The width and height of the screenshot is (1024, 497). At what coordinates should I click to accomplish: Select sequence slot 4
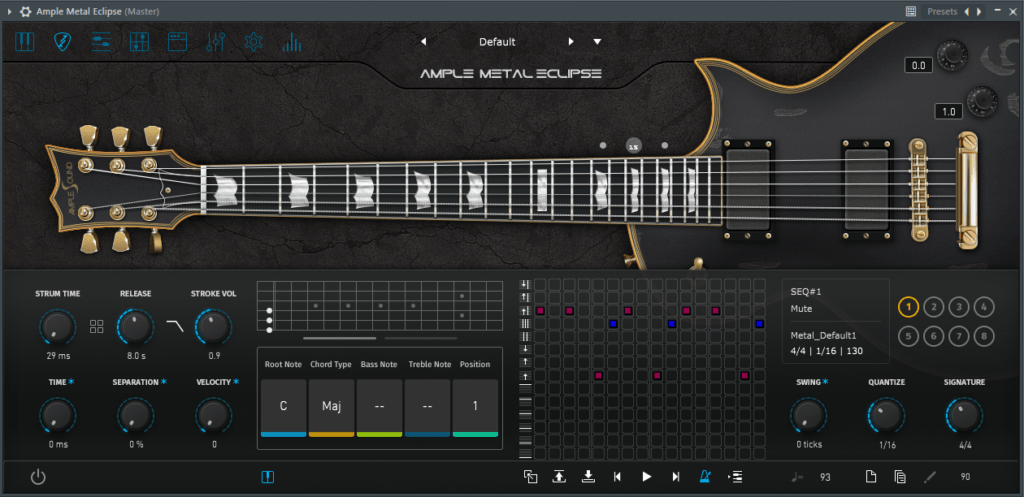point(984,306)
